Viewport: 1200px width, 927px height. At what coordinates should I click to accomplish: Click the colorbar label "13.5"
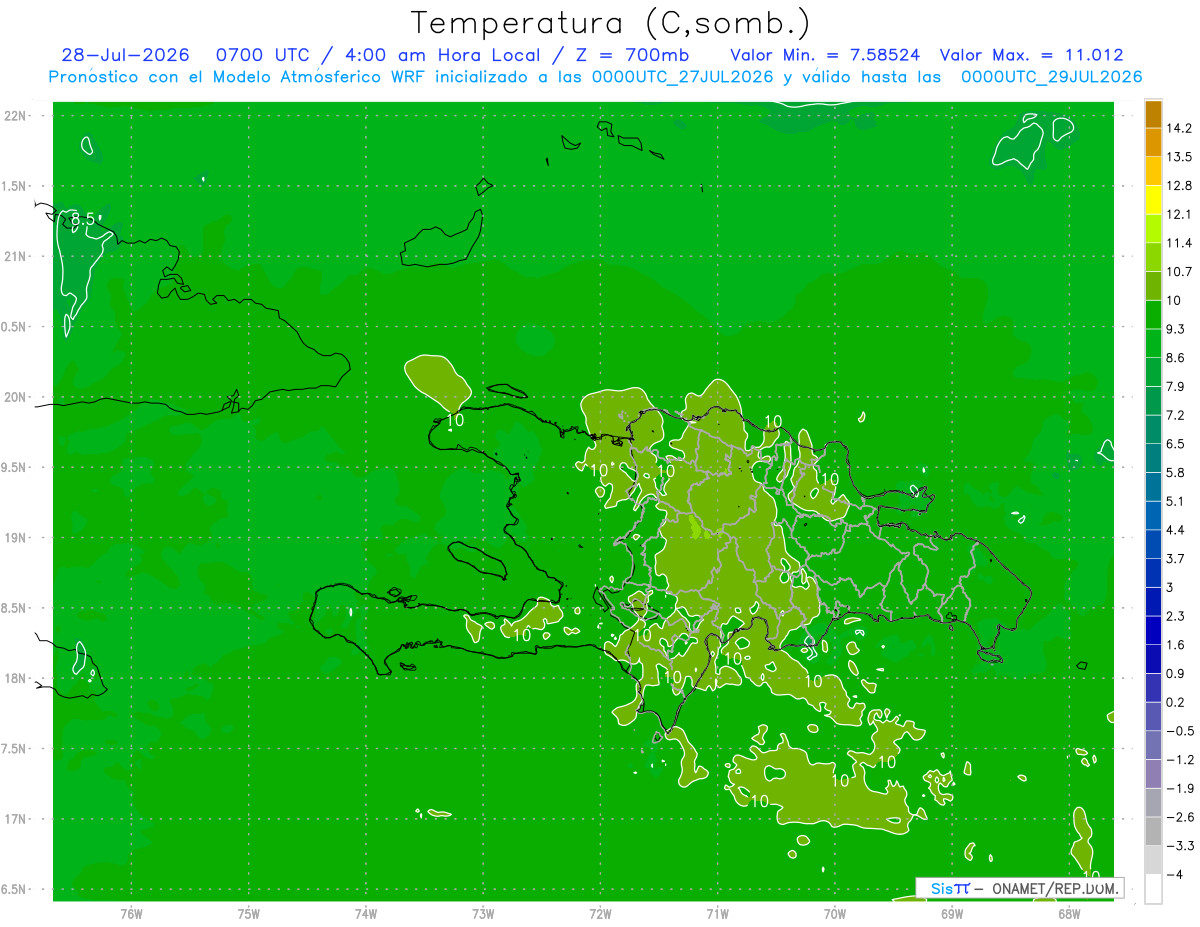point(1179,157)
